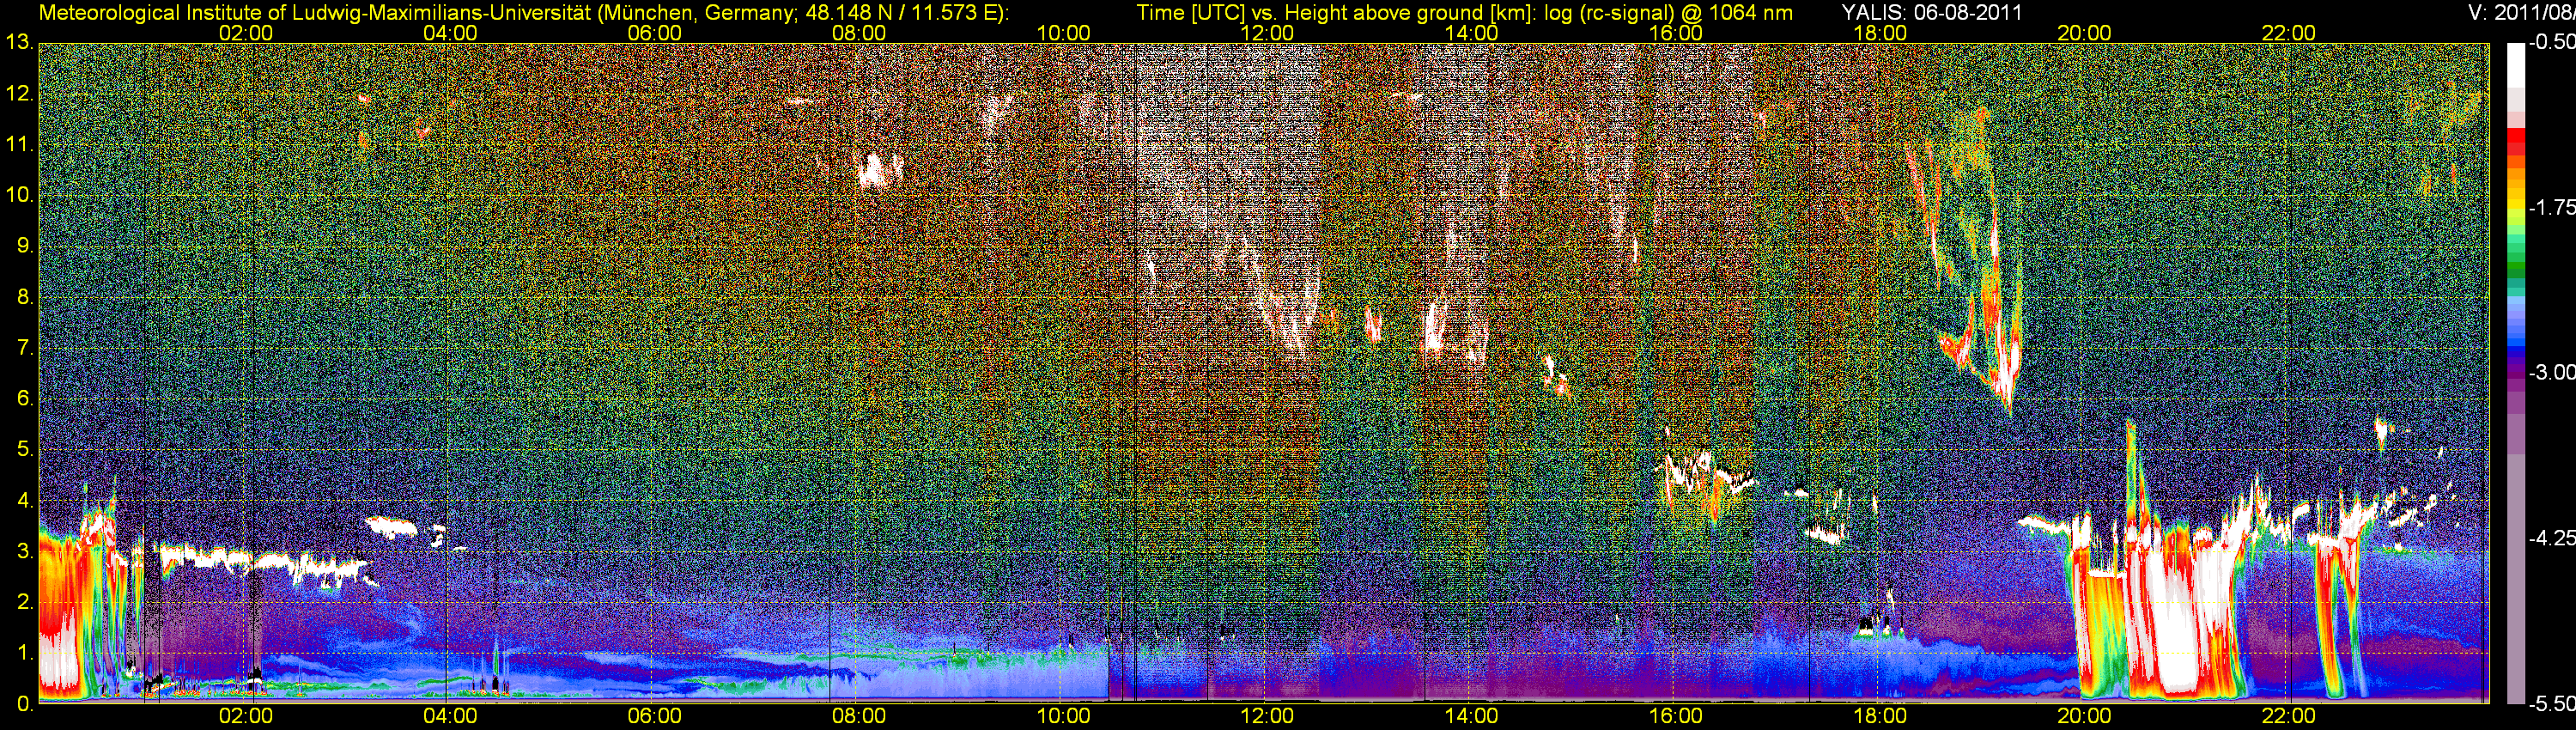Viewport: 2576px width, 730px height.
Task: Click the 6. height axis label
Action: (x=25, y=399)
